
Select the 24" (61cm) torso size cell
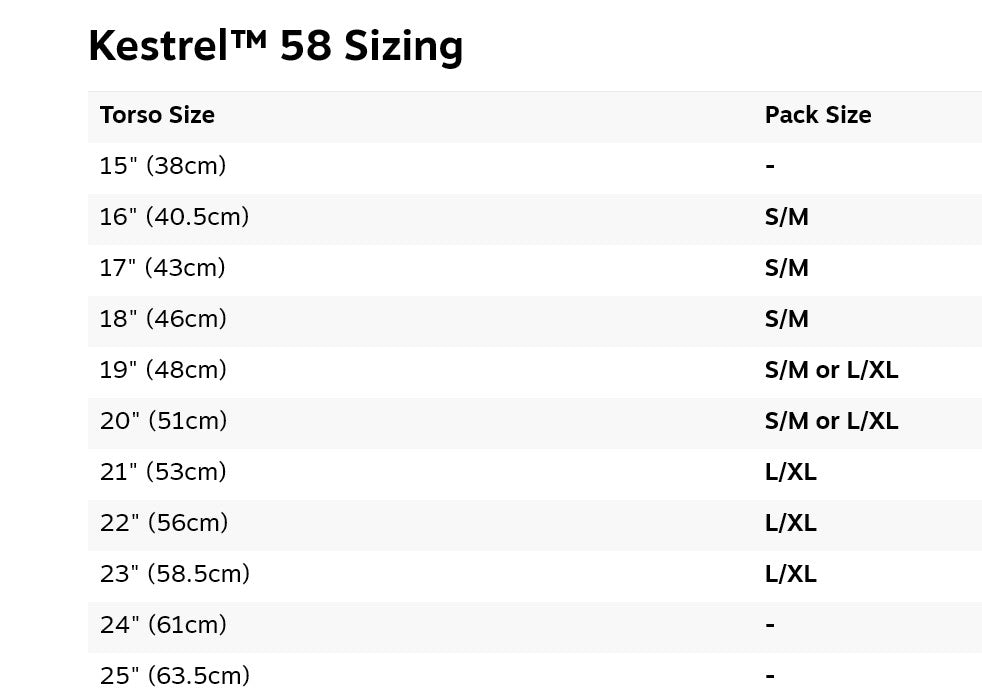(163, 625)
